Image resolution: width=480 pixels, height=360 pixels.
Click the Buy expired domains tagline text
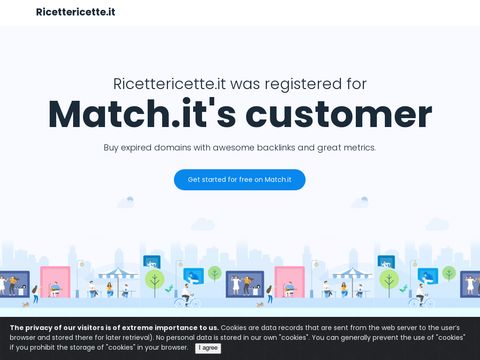coord(240,148)
